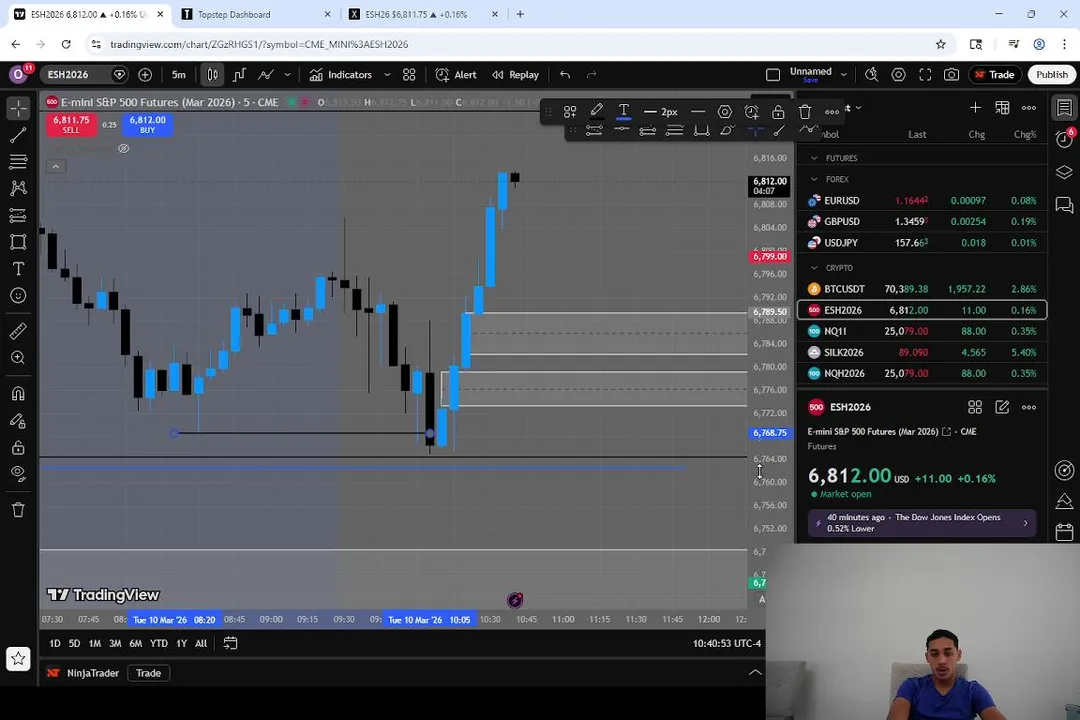Screen dimensions: 1080x720
Task: Click the blue BUY 6,812.00 button
Action: (x=147, y=124)
